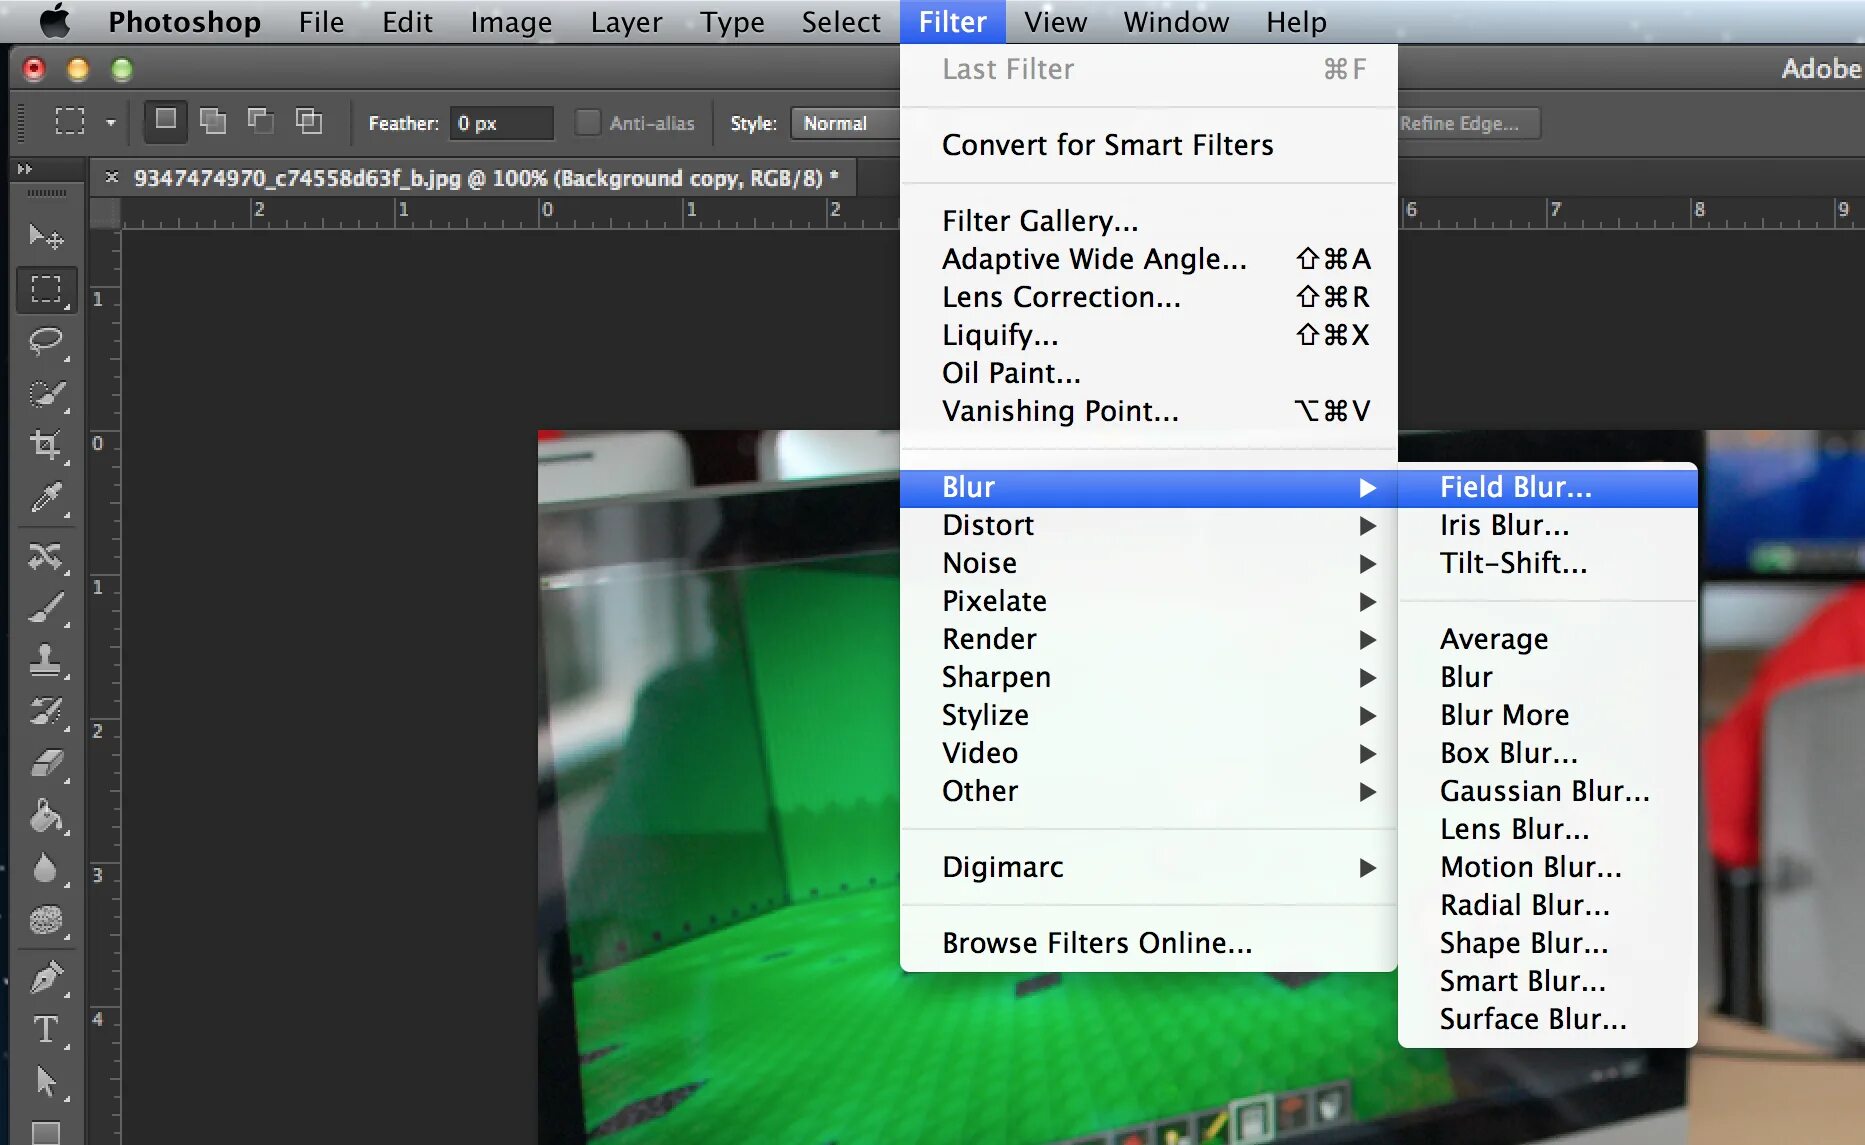Open Lens Correction filter
The image size is (1865, 1145).
[x=1148, y=297]
